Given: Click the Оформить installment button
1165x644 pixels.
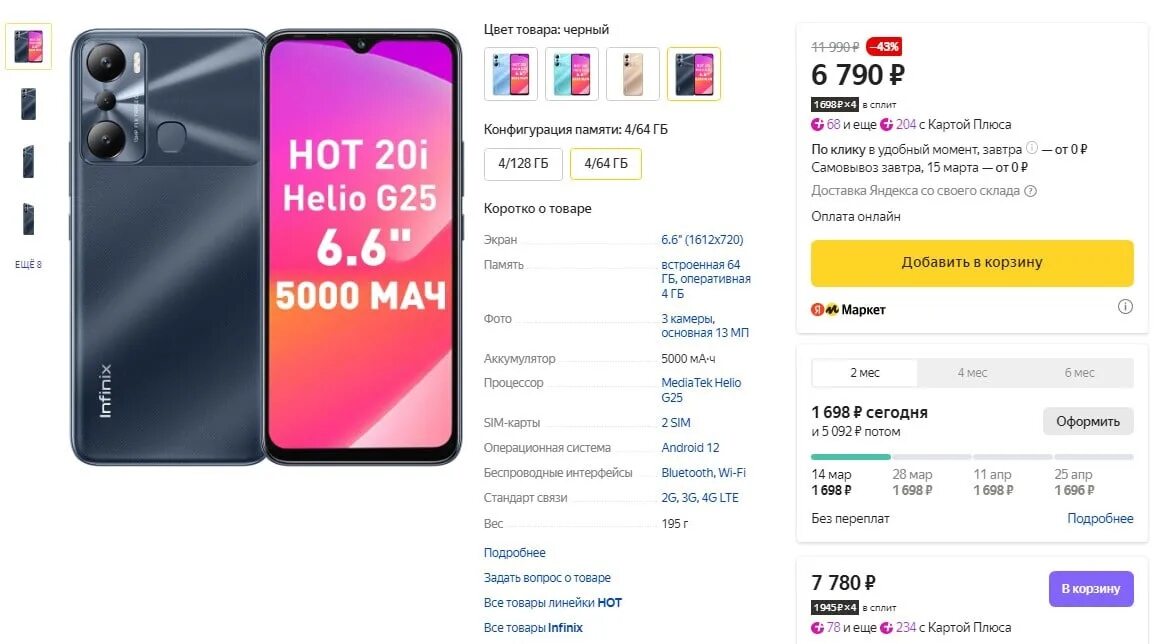Looking at the screenshot, I should pos(1088,421).
